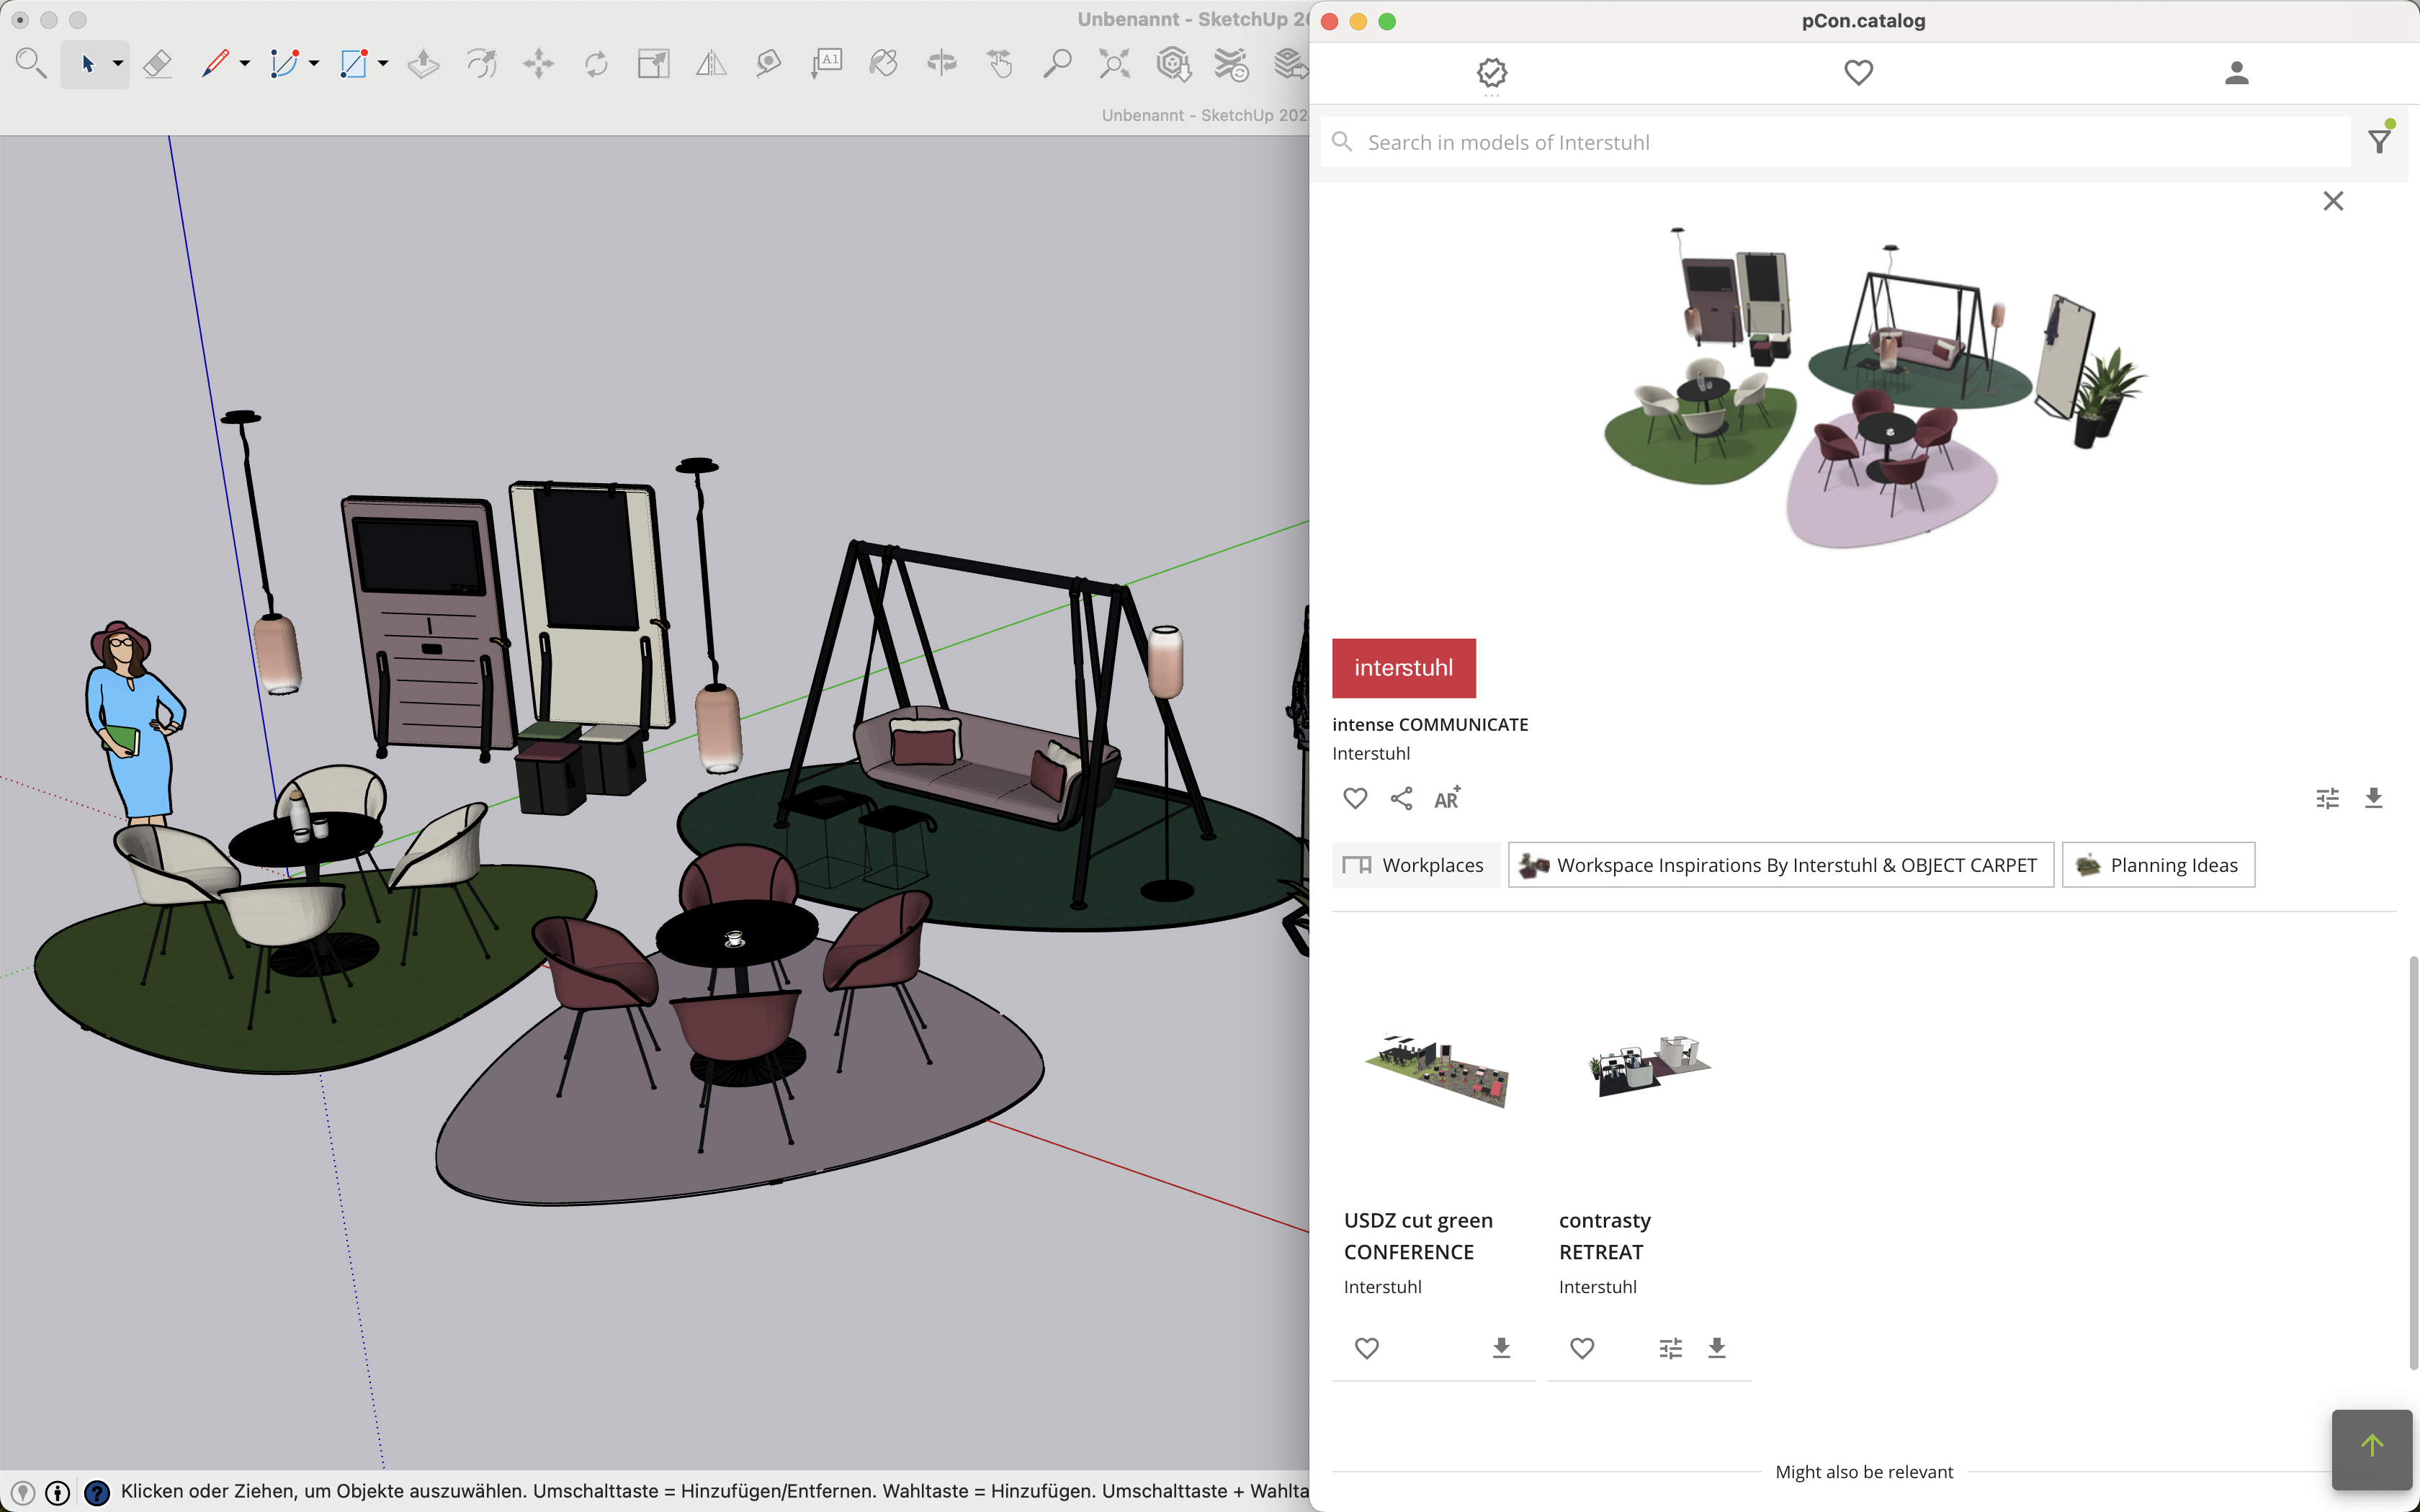Viewport: 2420px width, 1512px height.
Task: Select the Tape Measure tool
Action: click(x=768, y=64)
